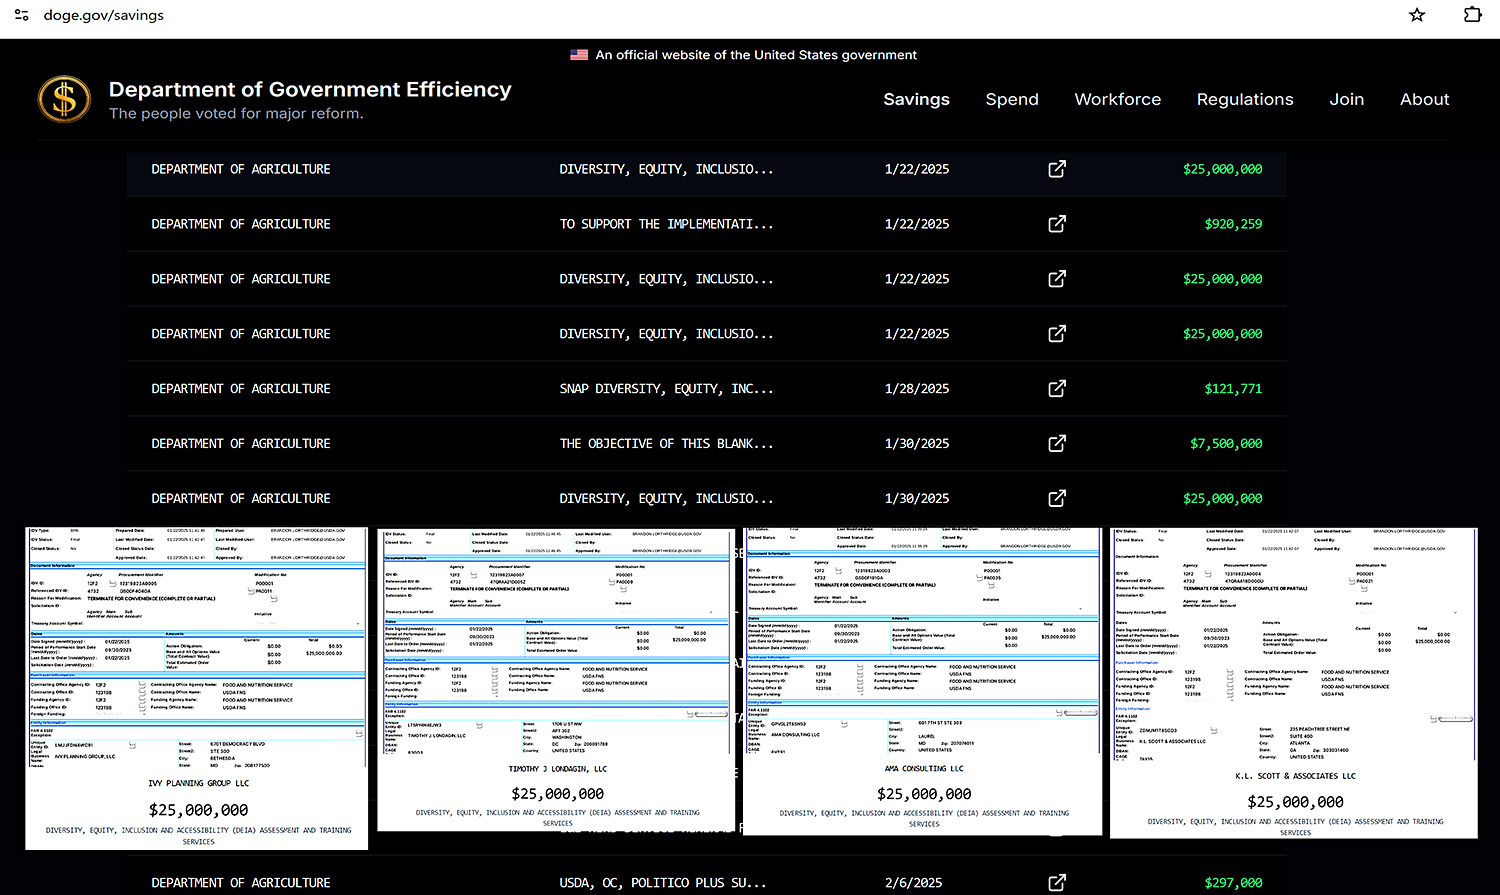This screenshot has height=895, width=1500.
Task: Visit the About page link
Action: pos(1424,100)
